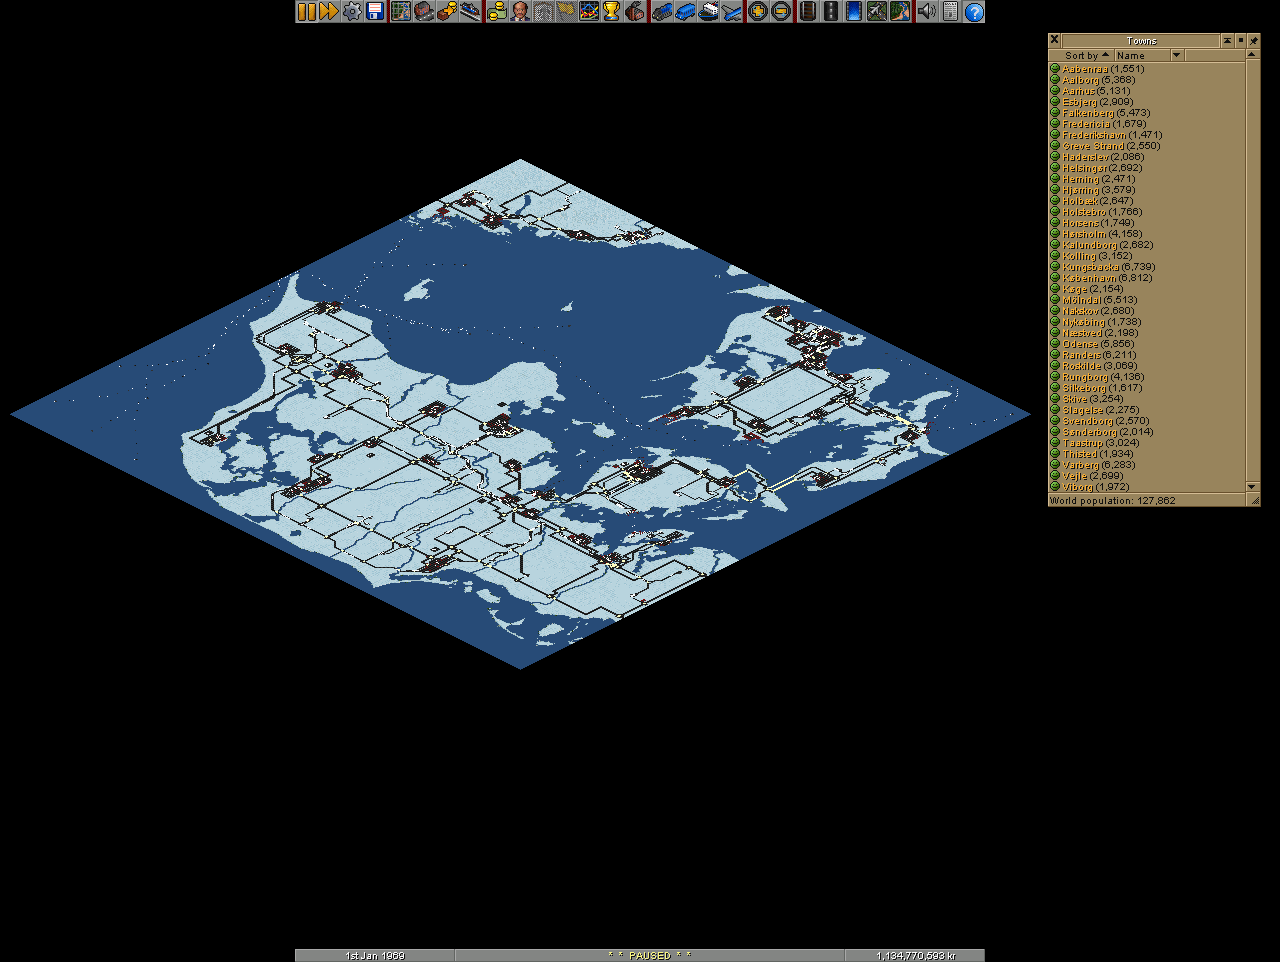This screenshot has height=962, width=1280.
Task: Open the town directory building icon
Action: pyautogui.click(x=424, y=12)
